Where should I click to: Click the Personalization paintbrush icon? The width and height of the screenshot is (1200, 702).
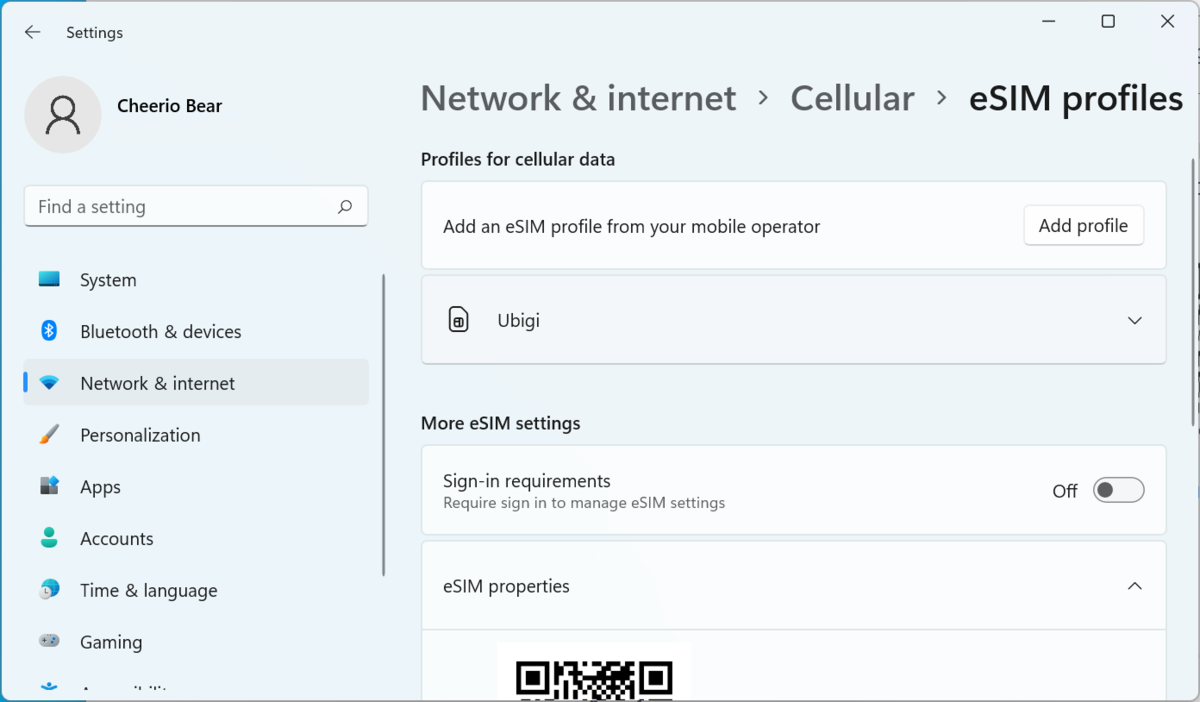49,435
